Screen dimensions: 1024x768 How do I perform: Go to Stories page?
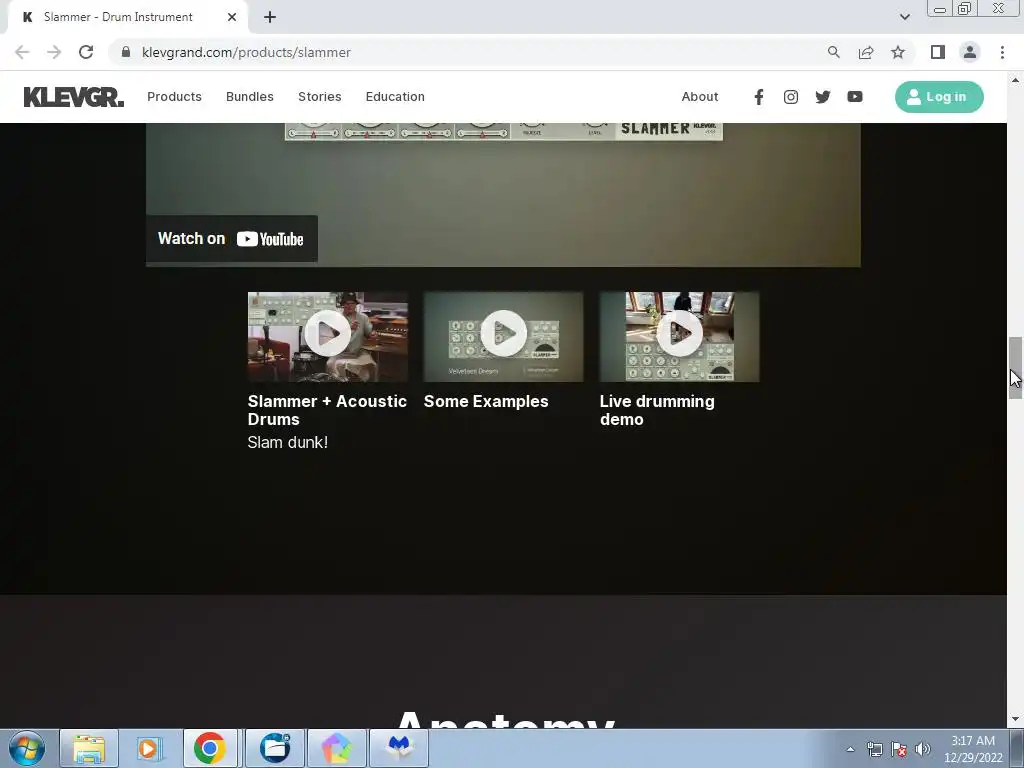(319, 97)
